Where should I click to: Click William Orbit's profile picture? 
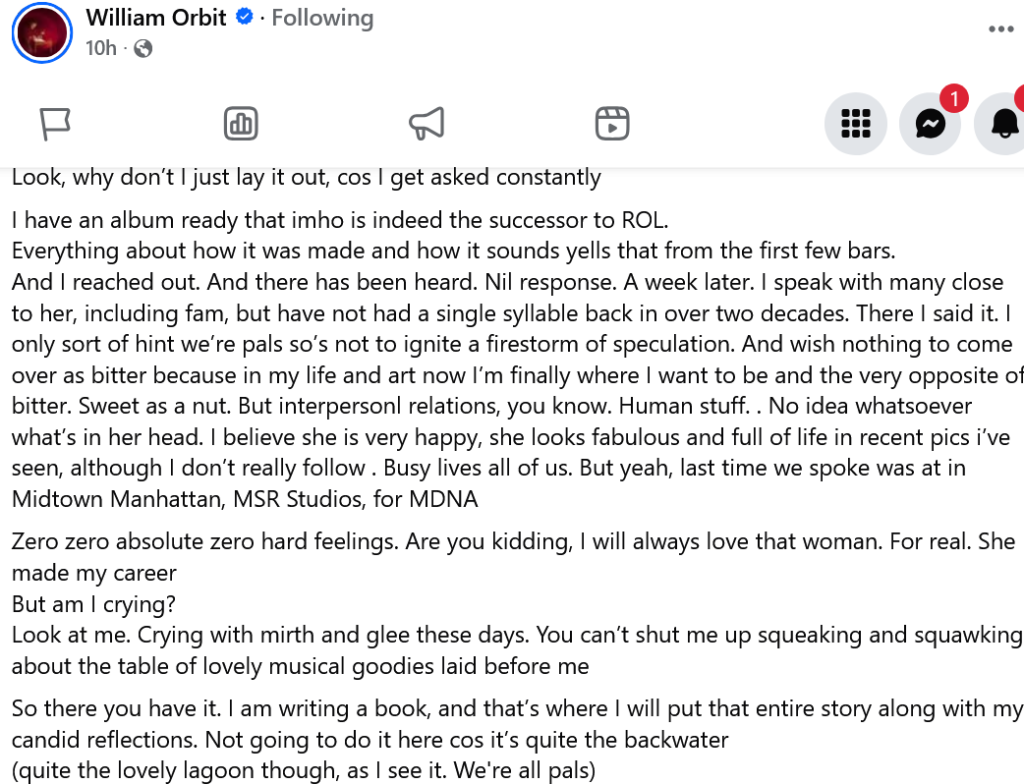coord(42,32)
